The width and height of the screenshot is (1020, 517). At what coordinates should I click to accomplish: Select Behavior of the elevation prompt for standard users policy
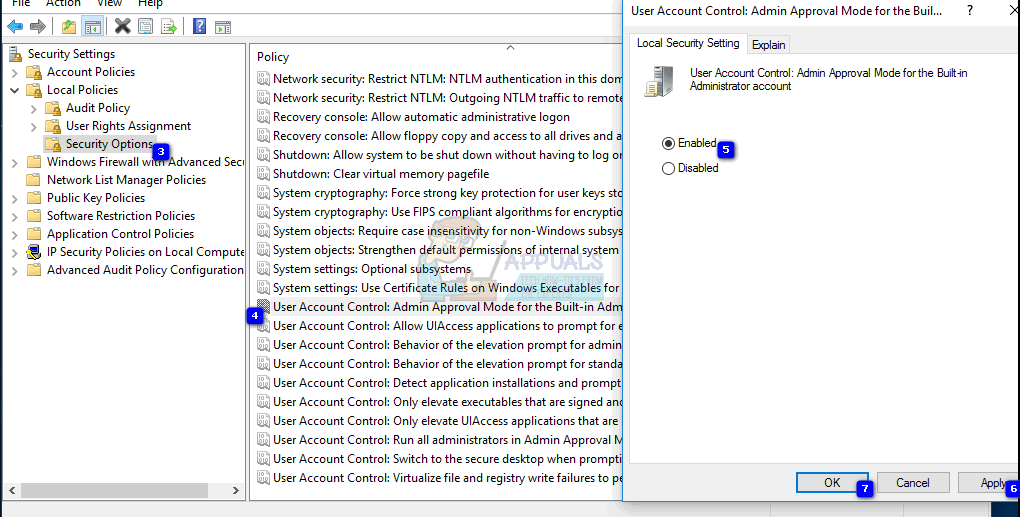[439, 364]
